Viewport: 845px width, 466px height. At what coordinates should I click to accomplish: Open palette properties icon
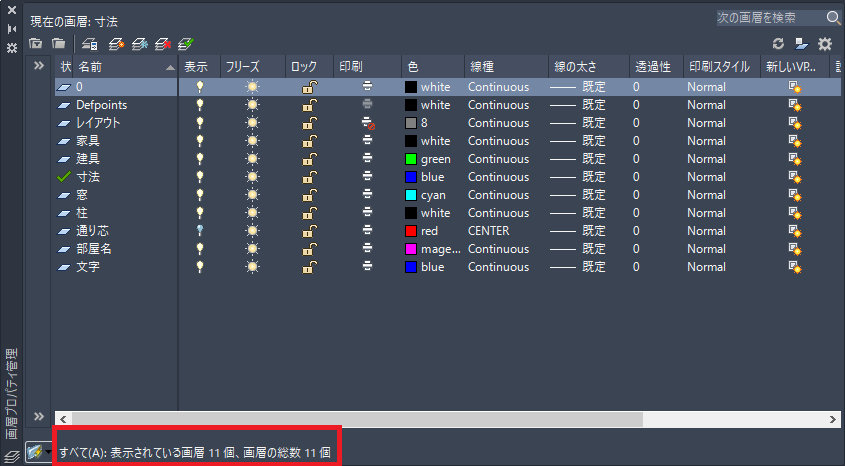[12, 48]
